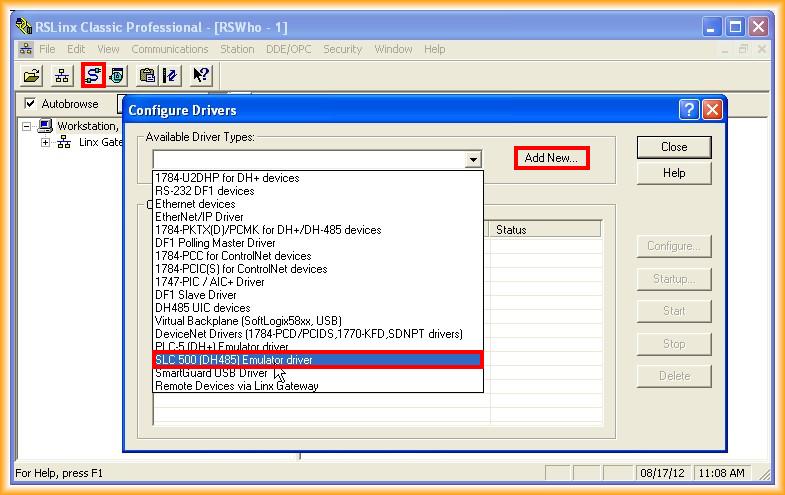Click the RSWho network browse icon
Viewport: 785px width, 495px height.
pos(62,75)
